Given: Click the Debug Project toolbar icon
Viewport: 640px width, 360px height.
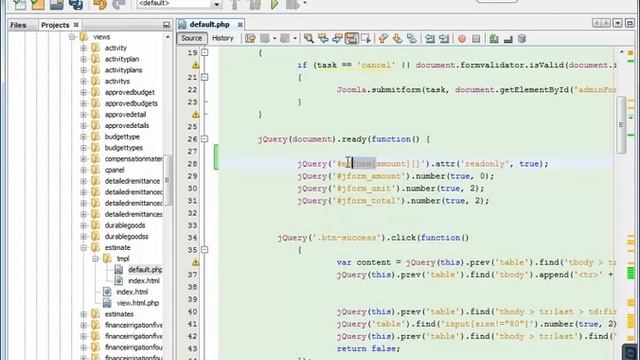Looking at the screenshot, I should click(x=292, y=4).
